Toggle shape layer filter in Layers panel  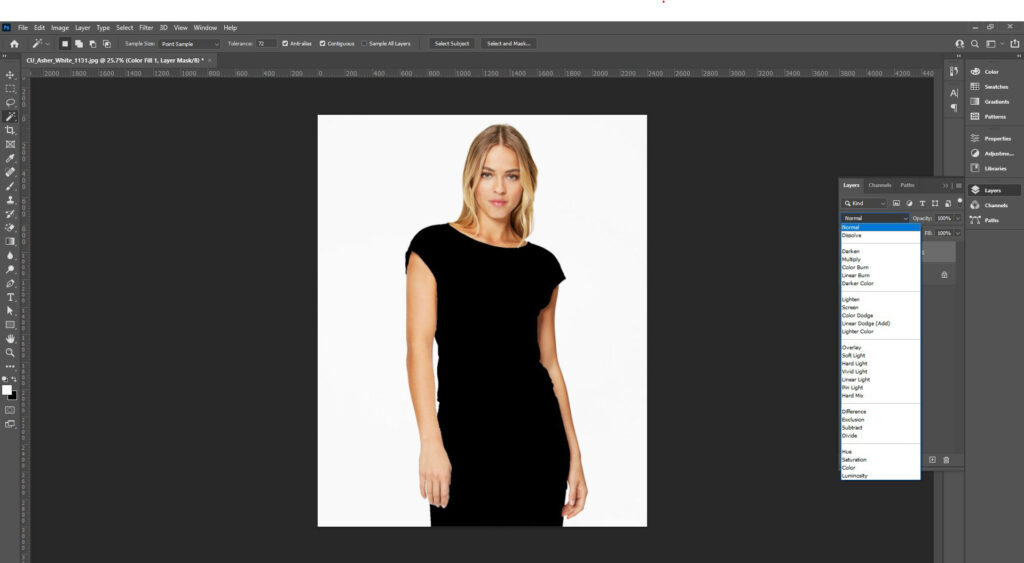(935, 203)
